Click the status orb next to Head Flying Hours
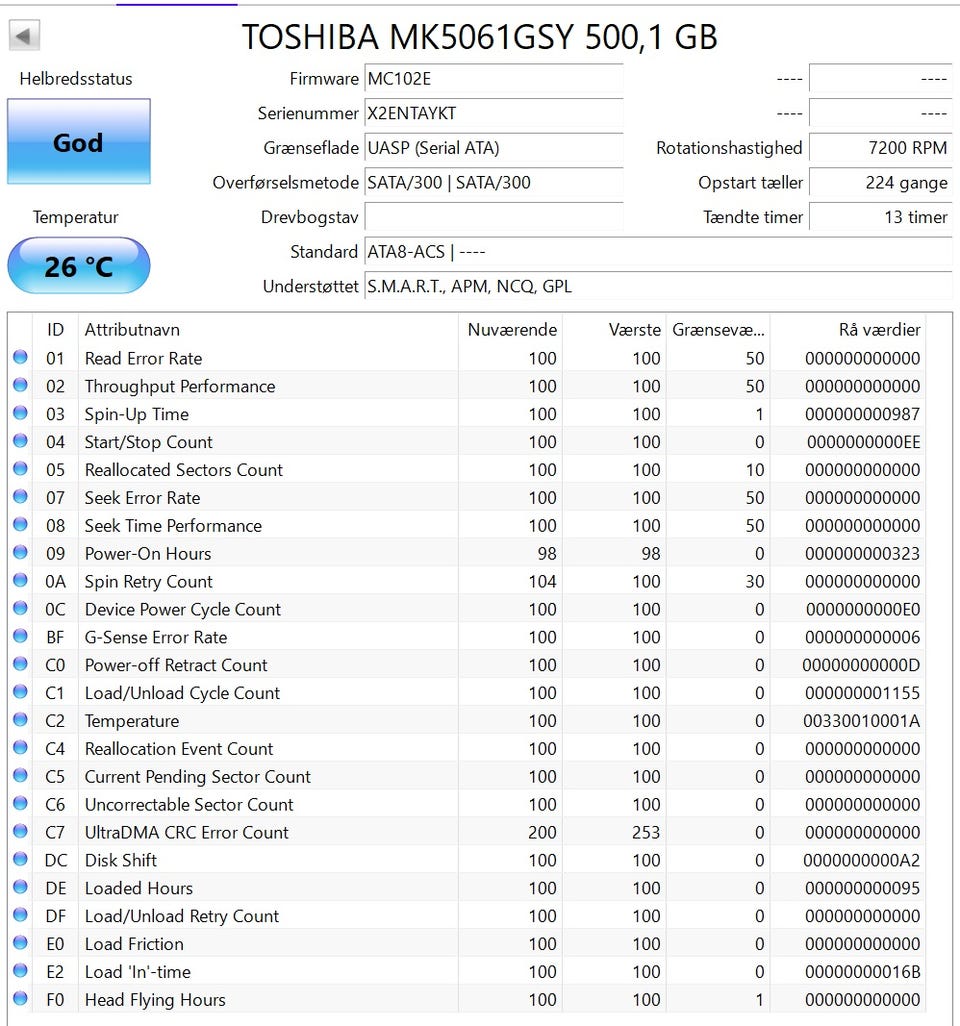 (20, 1000)
